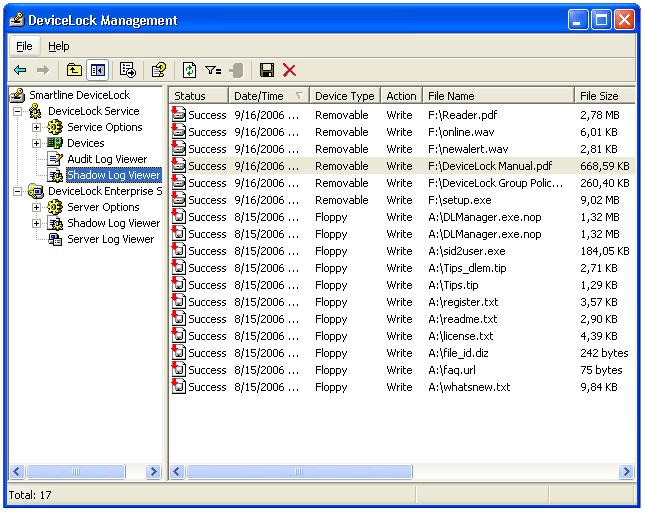The image size is (645, 512).
Task: Click the 242 bytes file size cell
Action: (604, 353)
